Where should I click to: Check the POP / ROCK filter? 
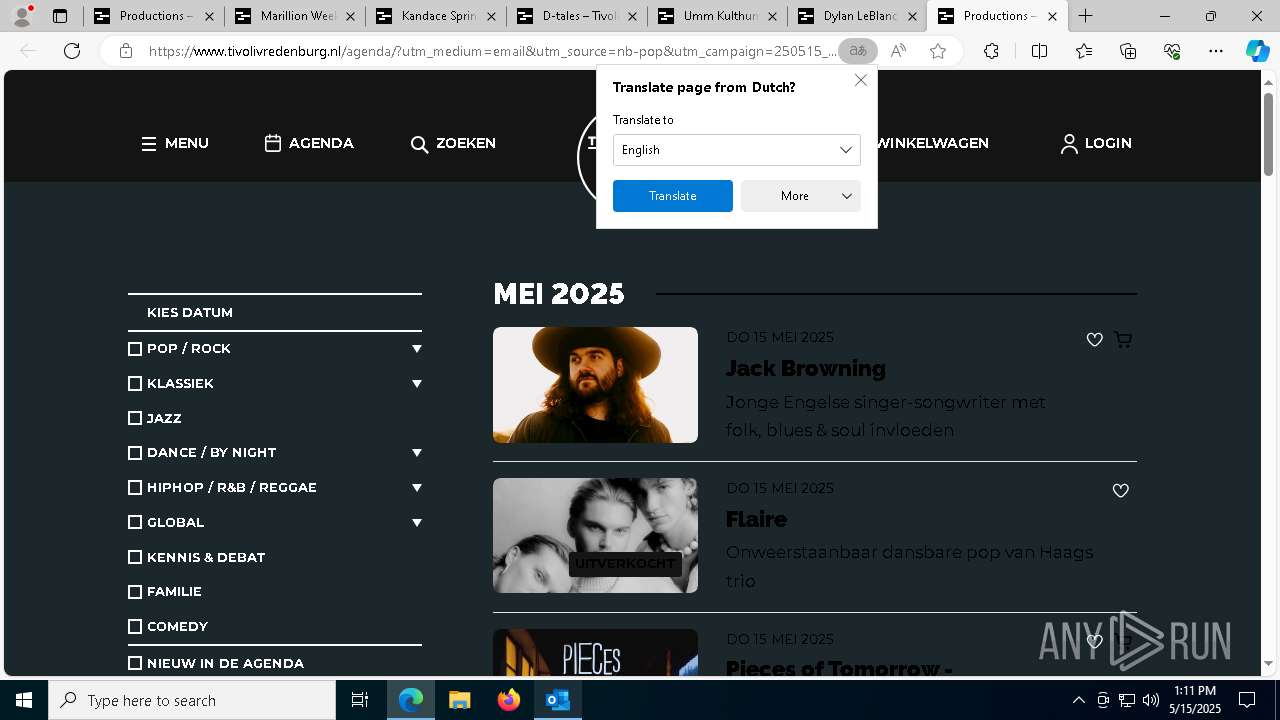point(135,349)
